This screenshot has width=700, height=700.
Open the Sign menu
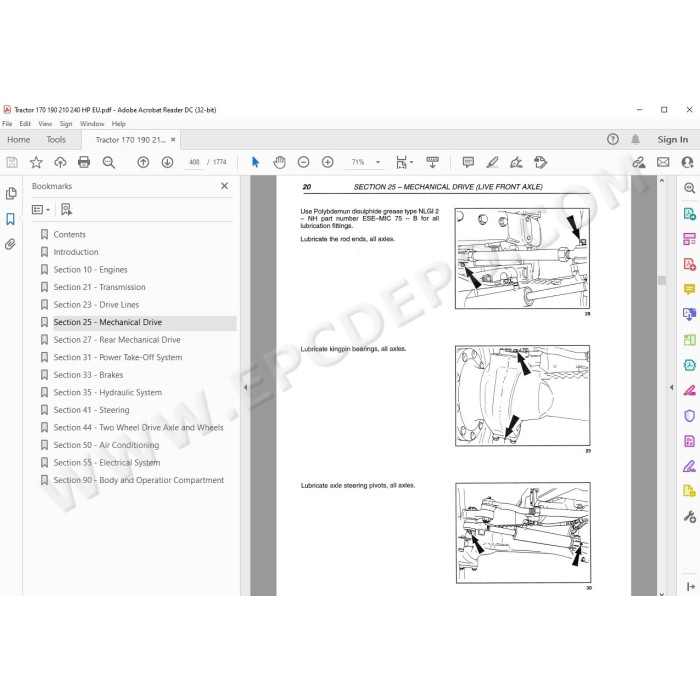point(66,124)
